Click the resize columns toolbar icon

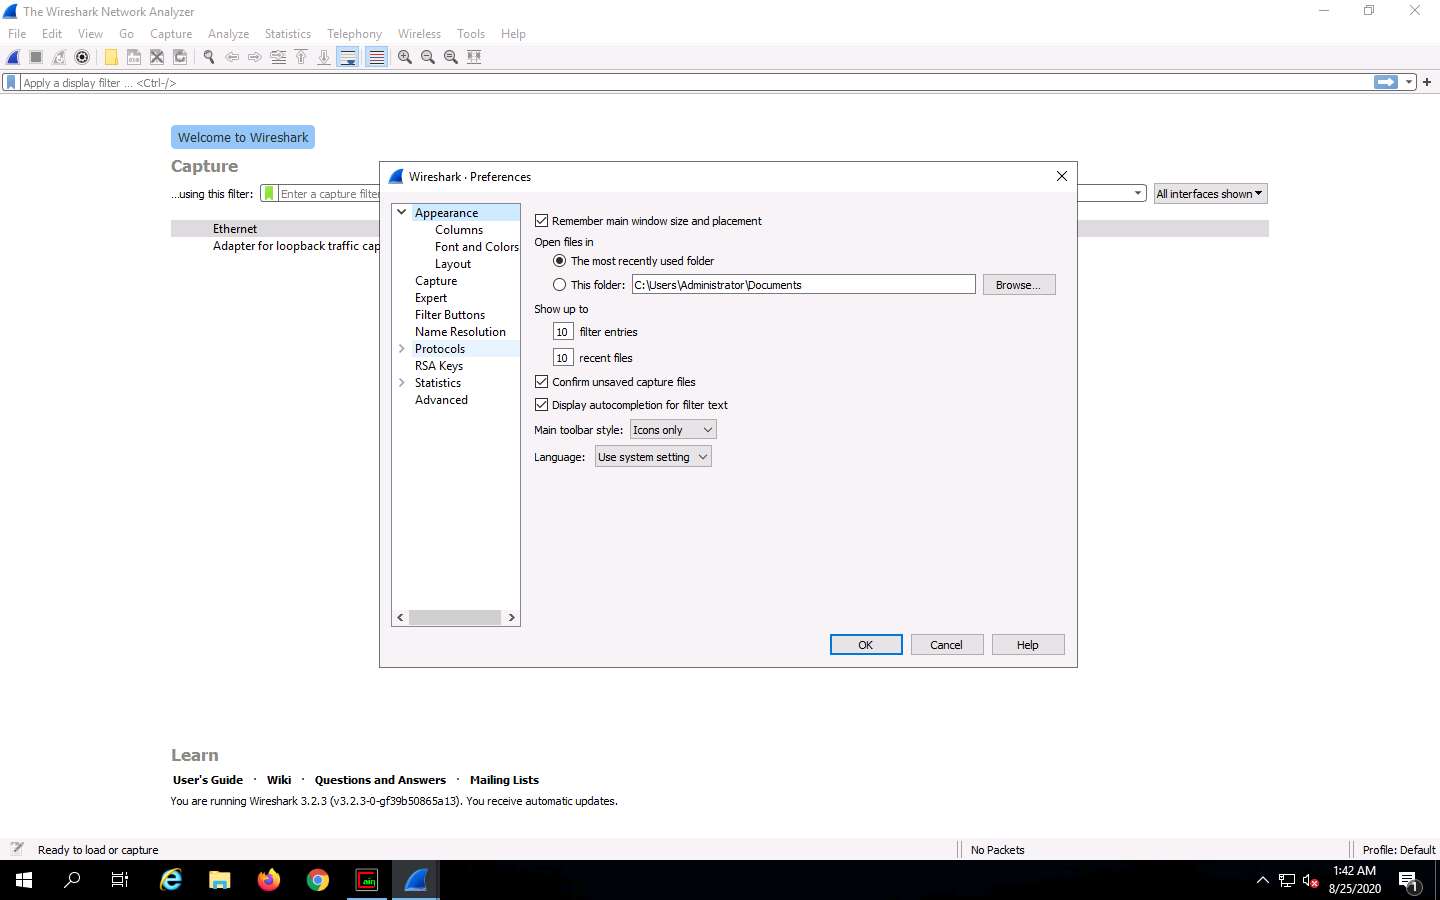tap(474, 57)
